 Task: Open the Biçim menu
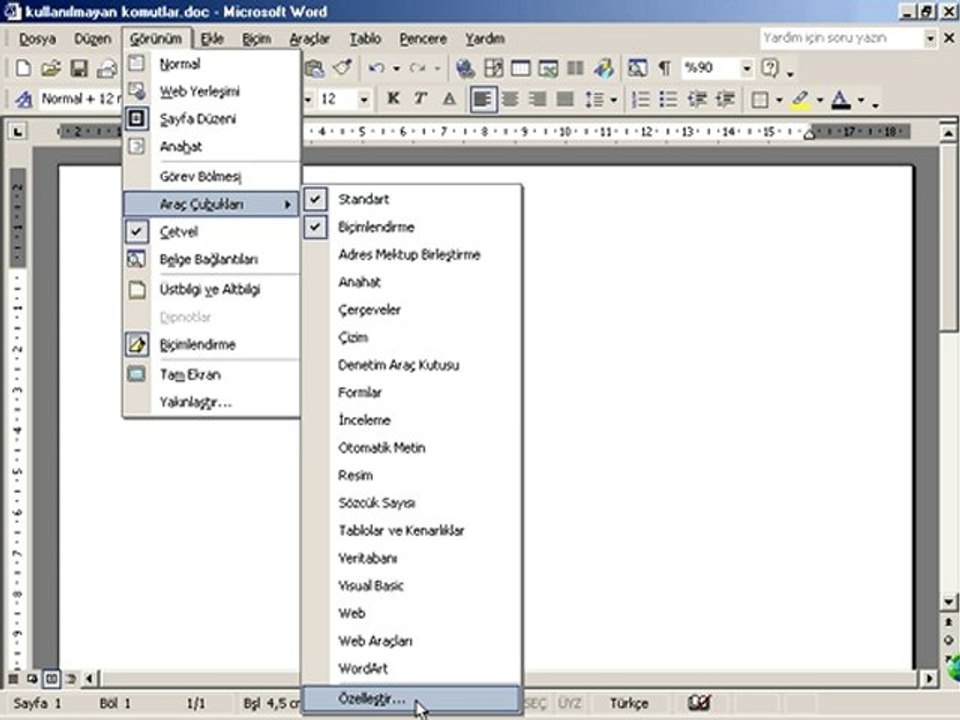pyautogui.click(x=256, y=39)
